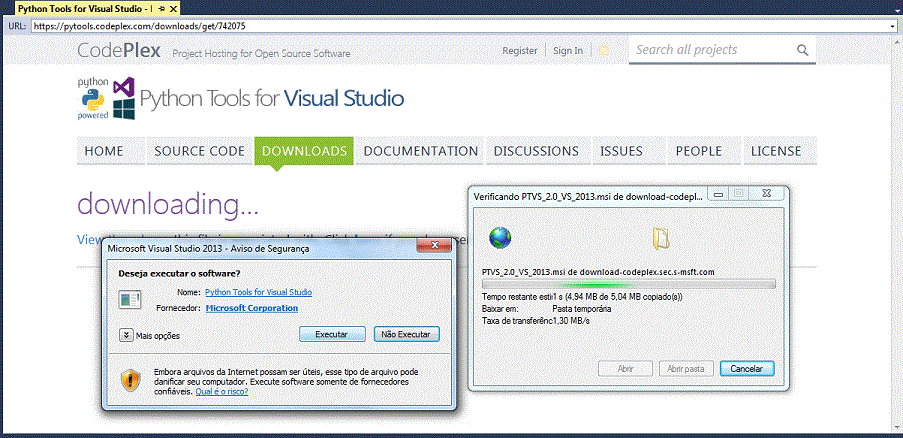Close the Aviso de Segurança dialog
Image resolution: width=903 pixels, height=438 pixels.
pyautogui.click(x=435, y=246)
